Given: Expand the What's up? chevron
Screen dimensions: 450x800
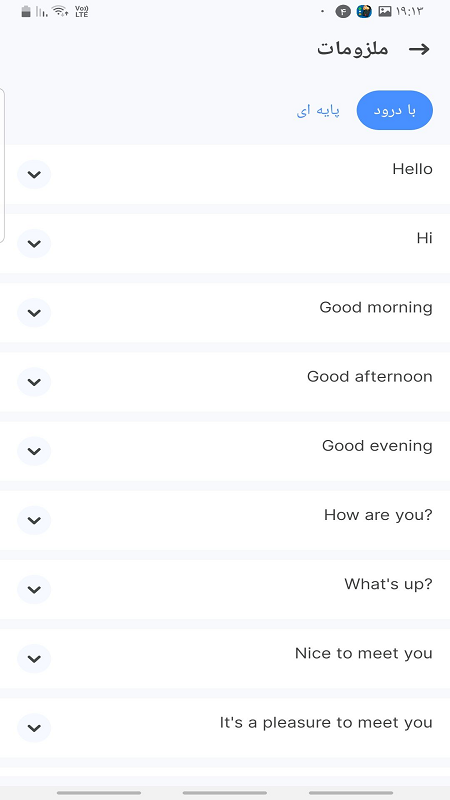Looking at the screenshot, I should (34, 589).
